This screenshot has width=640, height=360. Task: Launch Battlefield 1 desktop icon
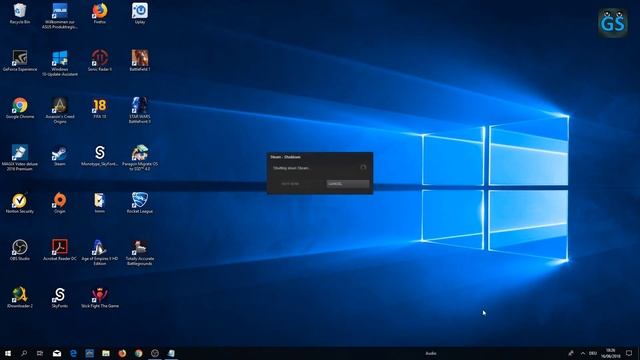tap(140, 60)
